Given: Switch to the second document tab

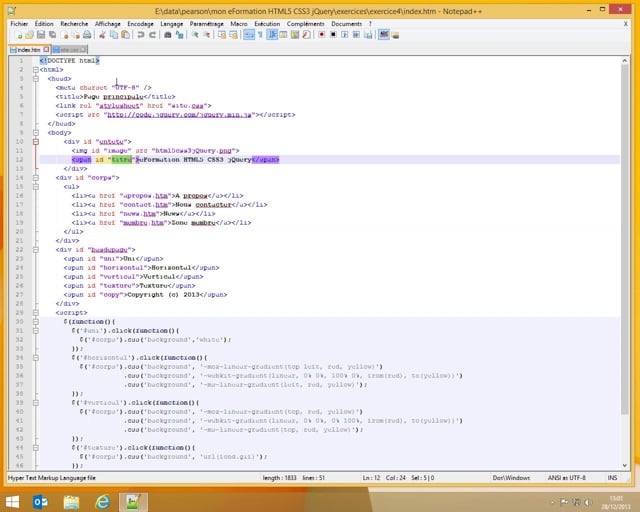Looking at the screenshot, I should click(68, 50).
